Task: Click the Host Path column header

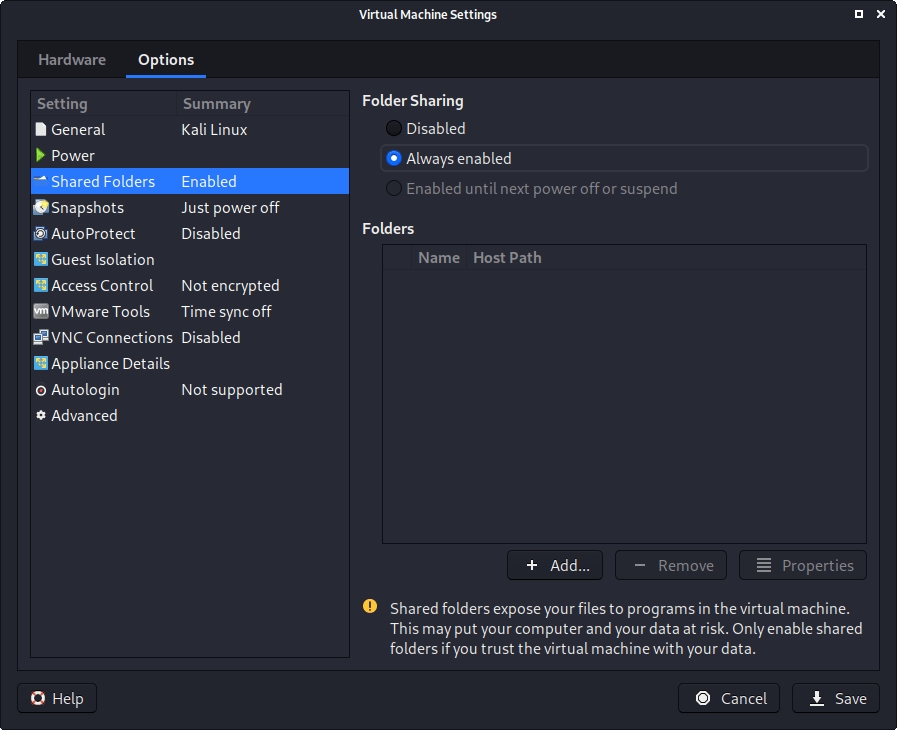Action: (507, 258)
